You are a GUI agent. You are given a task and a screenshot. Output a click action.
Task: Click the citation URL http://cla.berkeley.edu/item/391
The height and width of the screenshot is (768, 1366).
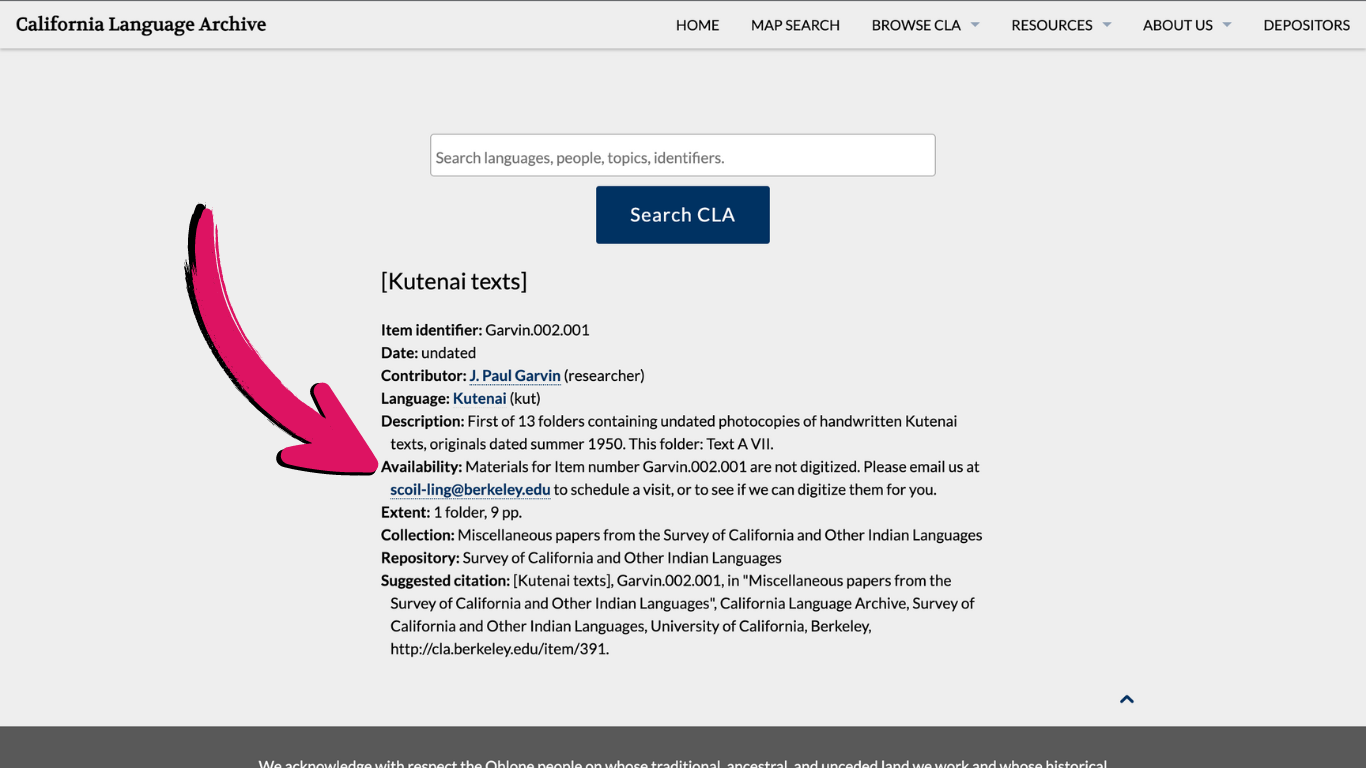[499, 649]
